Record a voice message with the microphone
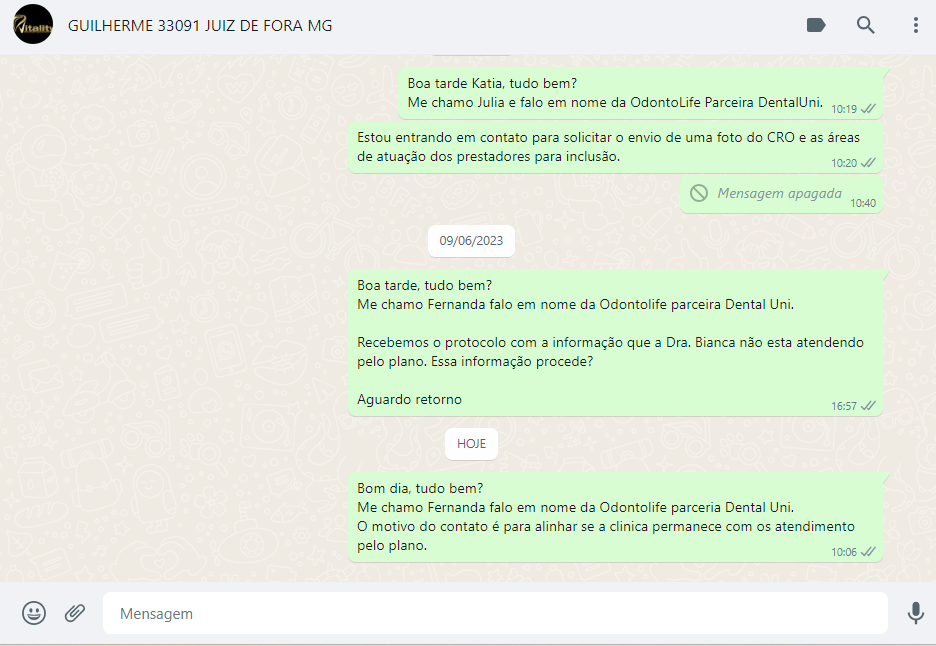The width and height of the screenshot is (936, 646). point(915,613)
